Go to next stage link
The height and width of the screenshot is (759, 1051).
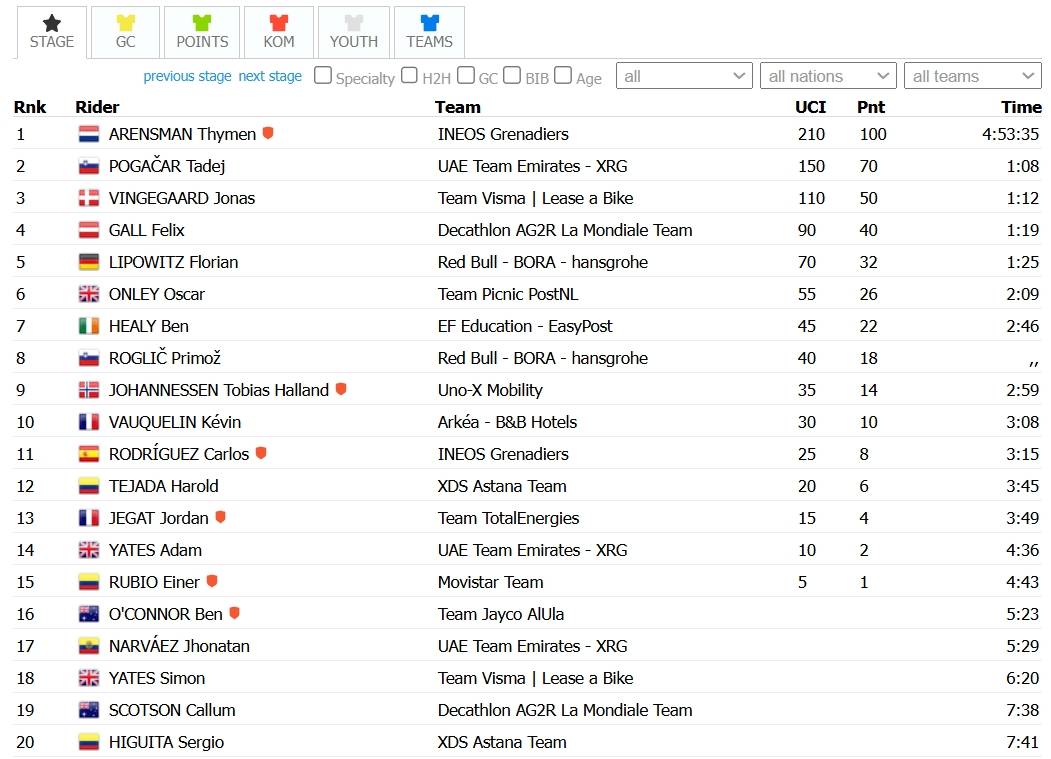[x=270, y=76]
